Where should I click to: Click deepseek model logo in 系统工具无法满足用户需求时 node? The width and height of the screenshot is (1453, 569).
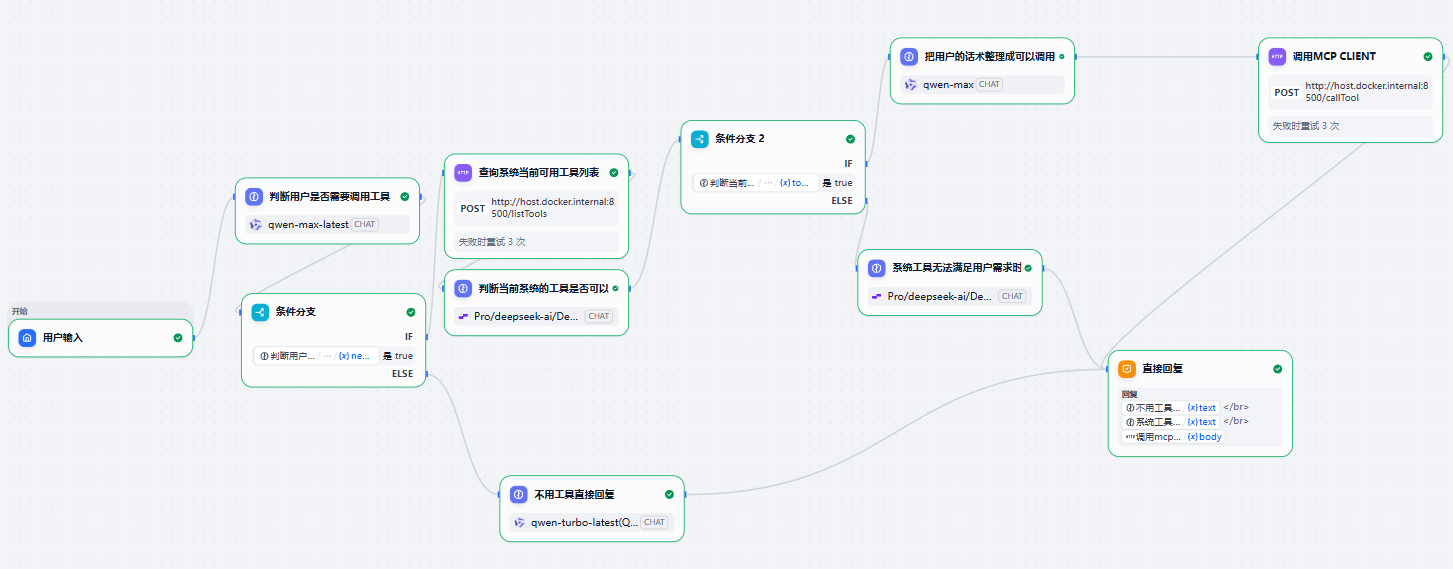pyautogui.click(x=877, y=296)
